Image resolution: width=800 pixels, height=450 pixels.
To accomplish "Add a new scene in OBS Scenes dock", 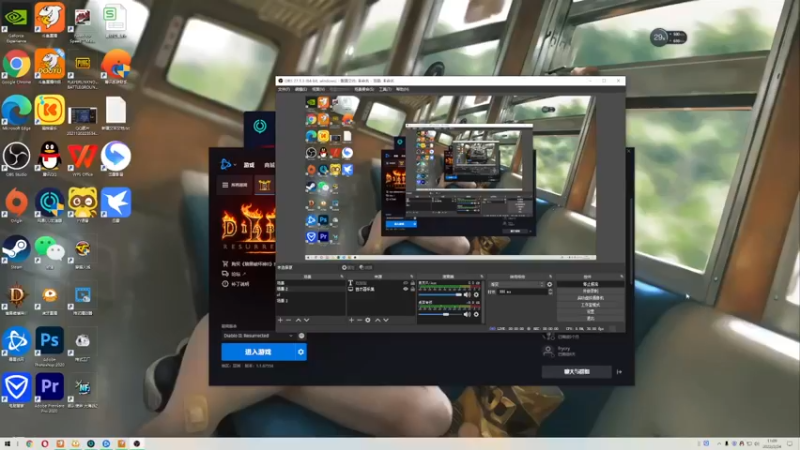I will (x=280, y=320).
